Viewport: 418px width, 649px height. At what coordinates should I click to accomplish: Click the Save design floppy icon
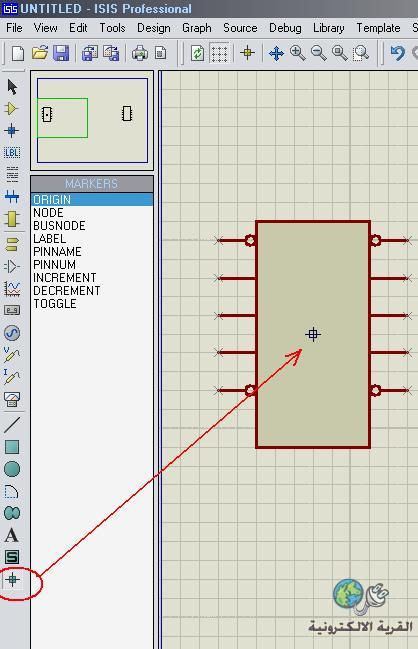(61, 53)
